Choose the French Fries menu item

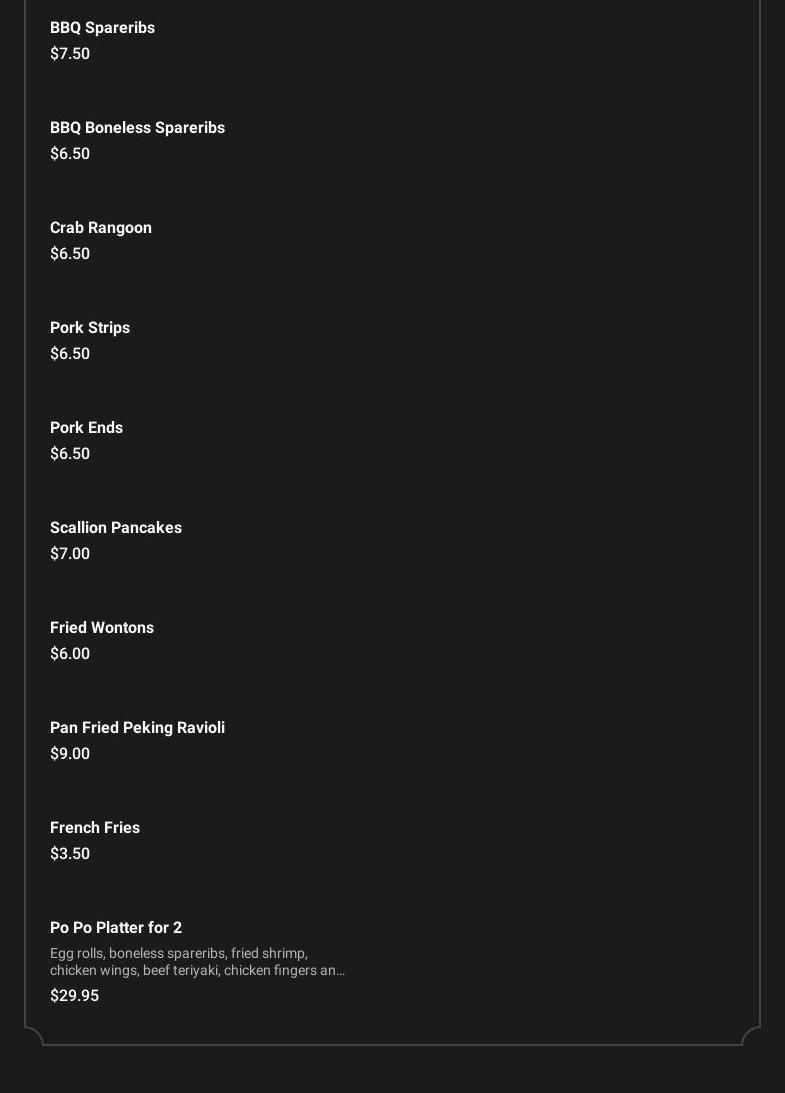(95, 828)
